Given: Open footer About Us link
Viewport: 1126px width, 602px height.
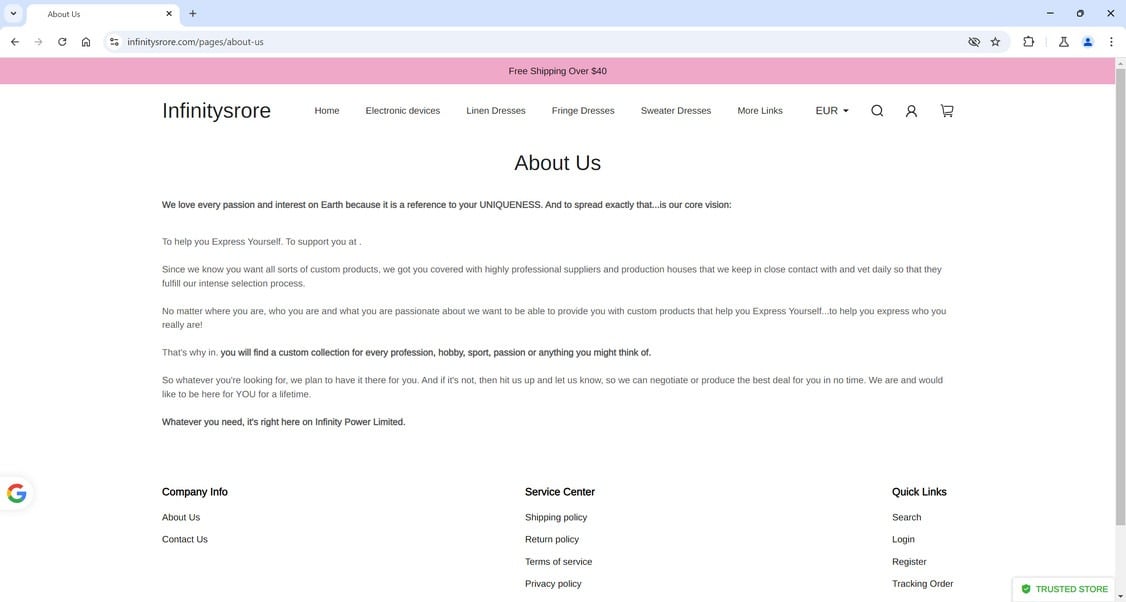Looking at the screenshot, I should pos(181,517).
